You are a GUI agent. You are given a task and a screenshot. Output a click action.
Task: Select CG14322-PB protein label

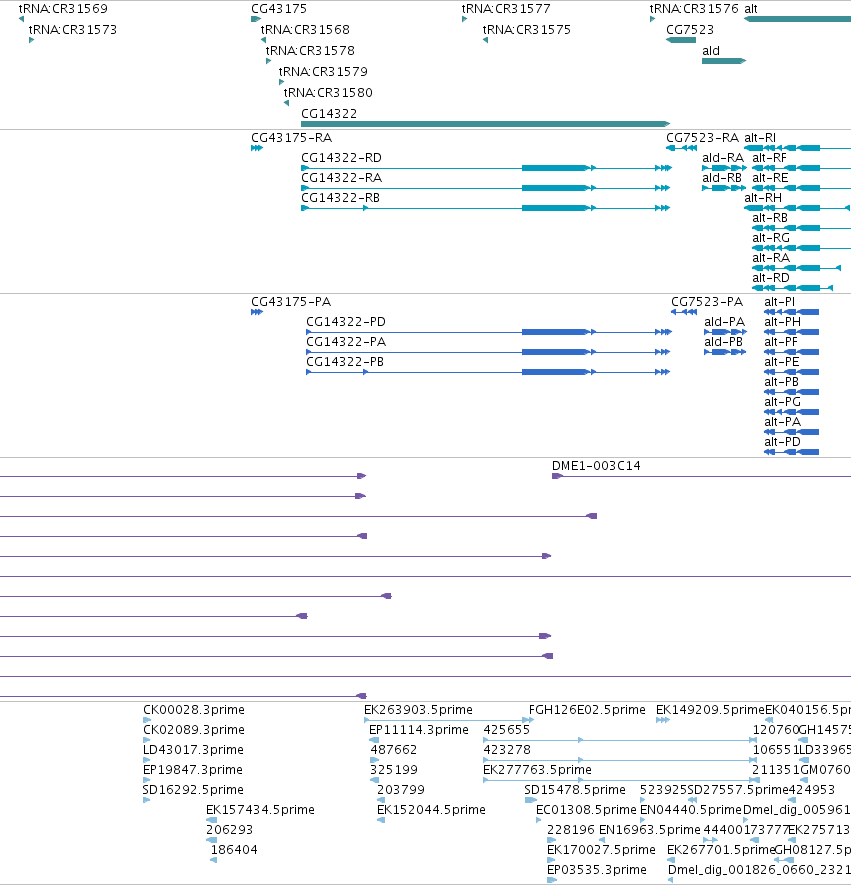(x=345, y=362)
